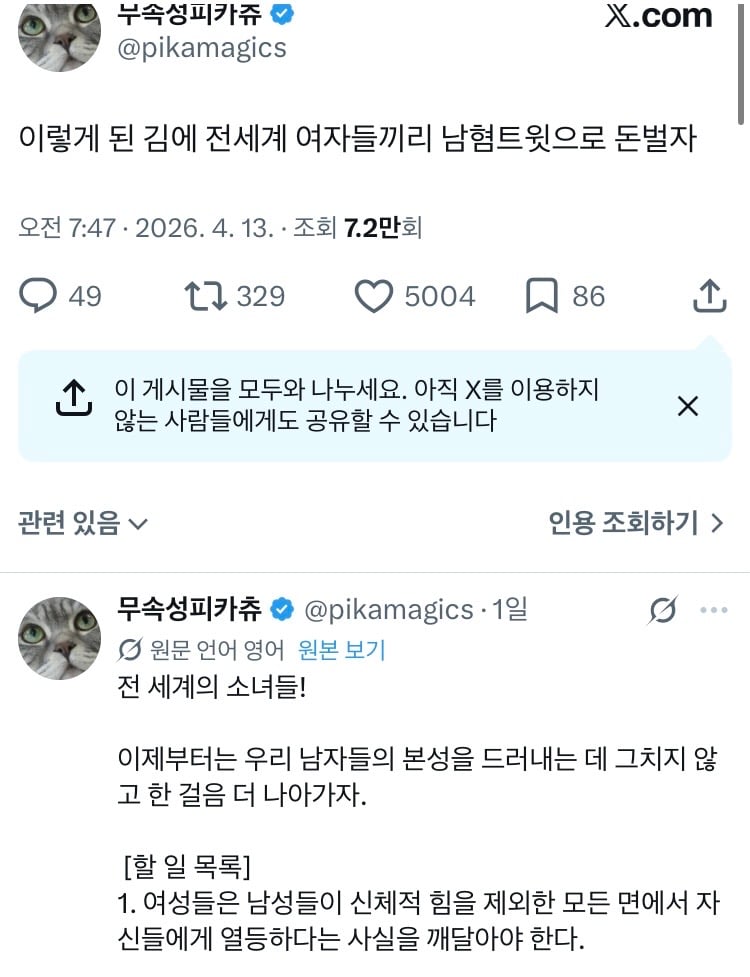750x977 pixels.
Task: Click the 조회 7.2만회 view count
Action: coord(358,228)
